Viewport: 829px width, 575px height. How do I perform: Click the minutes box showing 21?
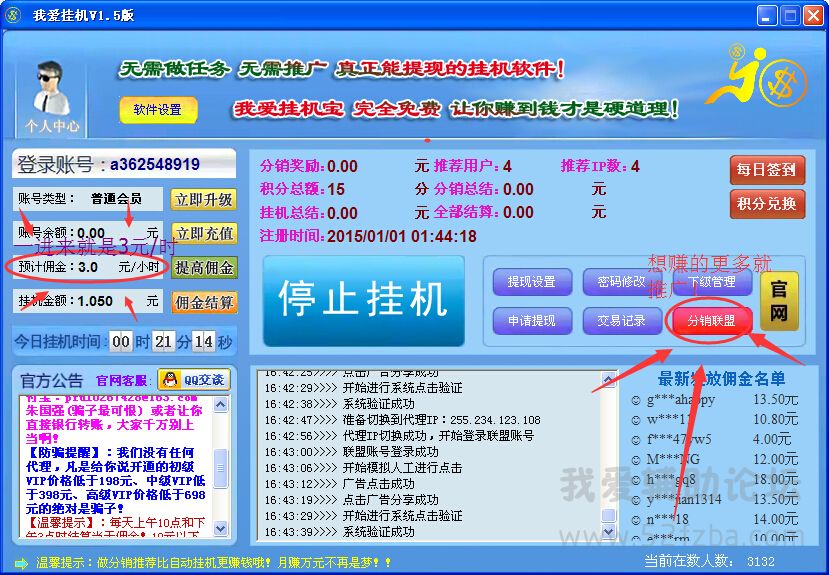coord(163,342)
